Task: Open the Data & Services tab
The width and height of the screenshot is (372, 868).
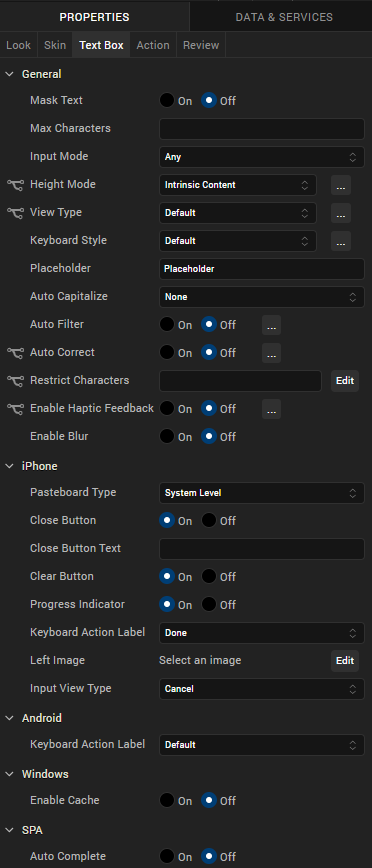Action: pos(284,17)
